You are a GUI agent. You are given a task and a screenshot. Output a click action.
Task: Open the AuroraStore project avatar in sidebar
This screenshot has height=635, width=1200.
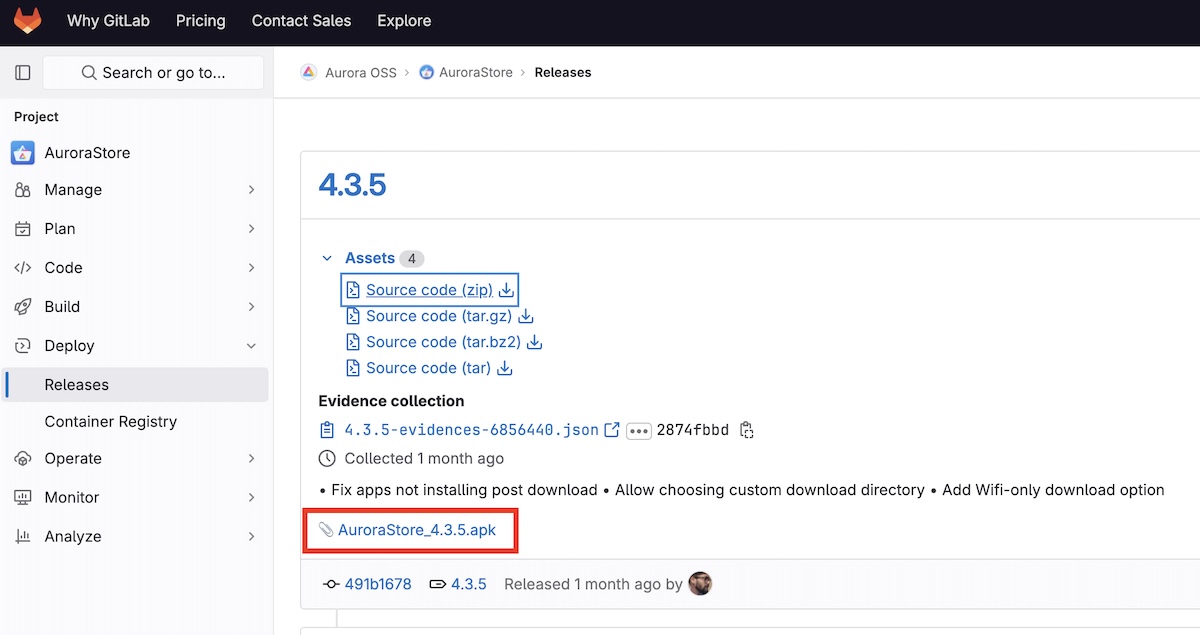[x=22, y=153]
